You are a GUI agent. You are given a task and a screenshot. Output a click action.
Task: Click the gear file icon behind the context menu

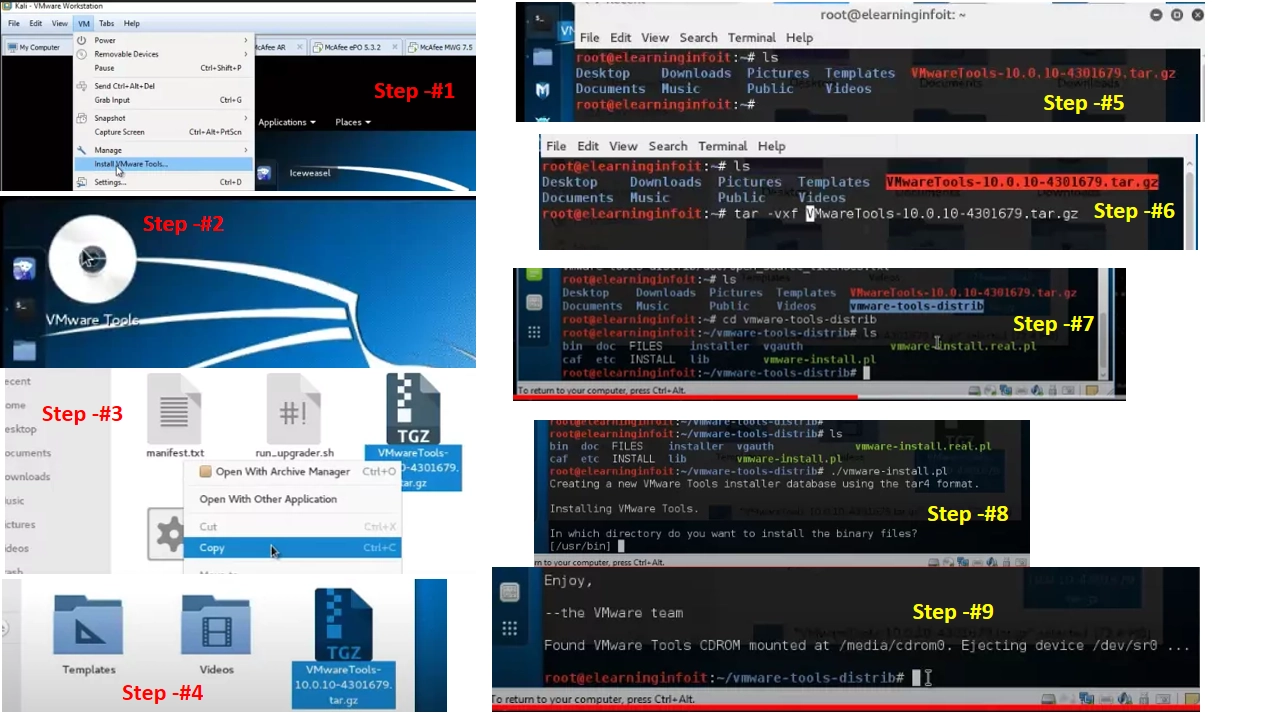[166, 532]
